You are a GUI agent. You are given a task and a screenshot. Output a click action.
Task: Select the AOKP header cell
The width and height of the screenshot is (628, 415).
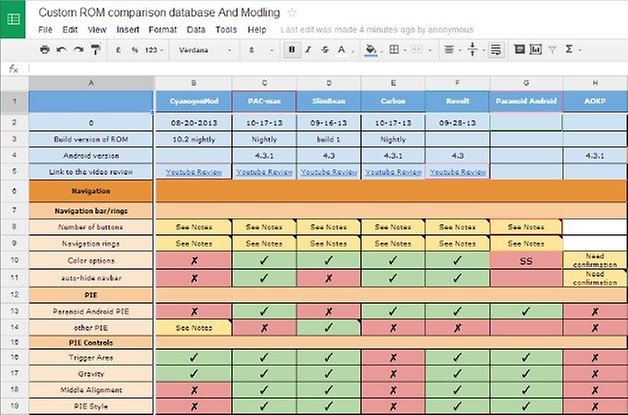tap(595, 101)
